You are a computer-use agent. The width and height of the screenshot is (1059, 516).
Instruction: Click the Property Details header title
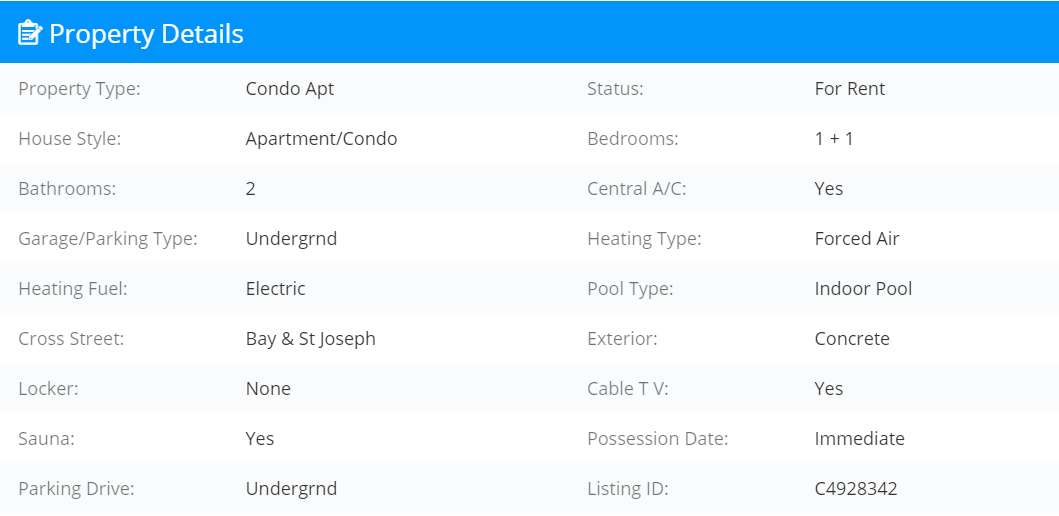[x=146, y=33]
